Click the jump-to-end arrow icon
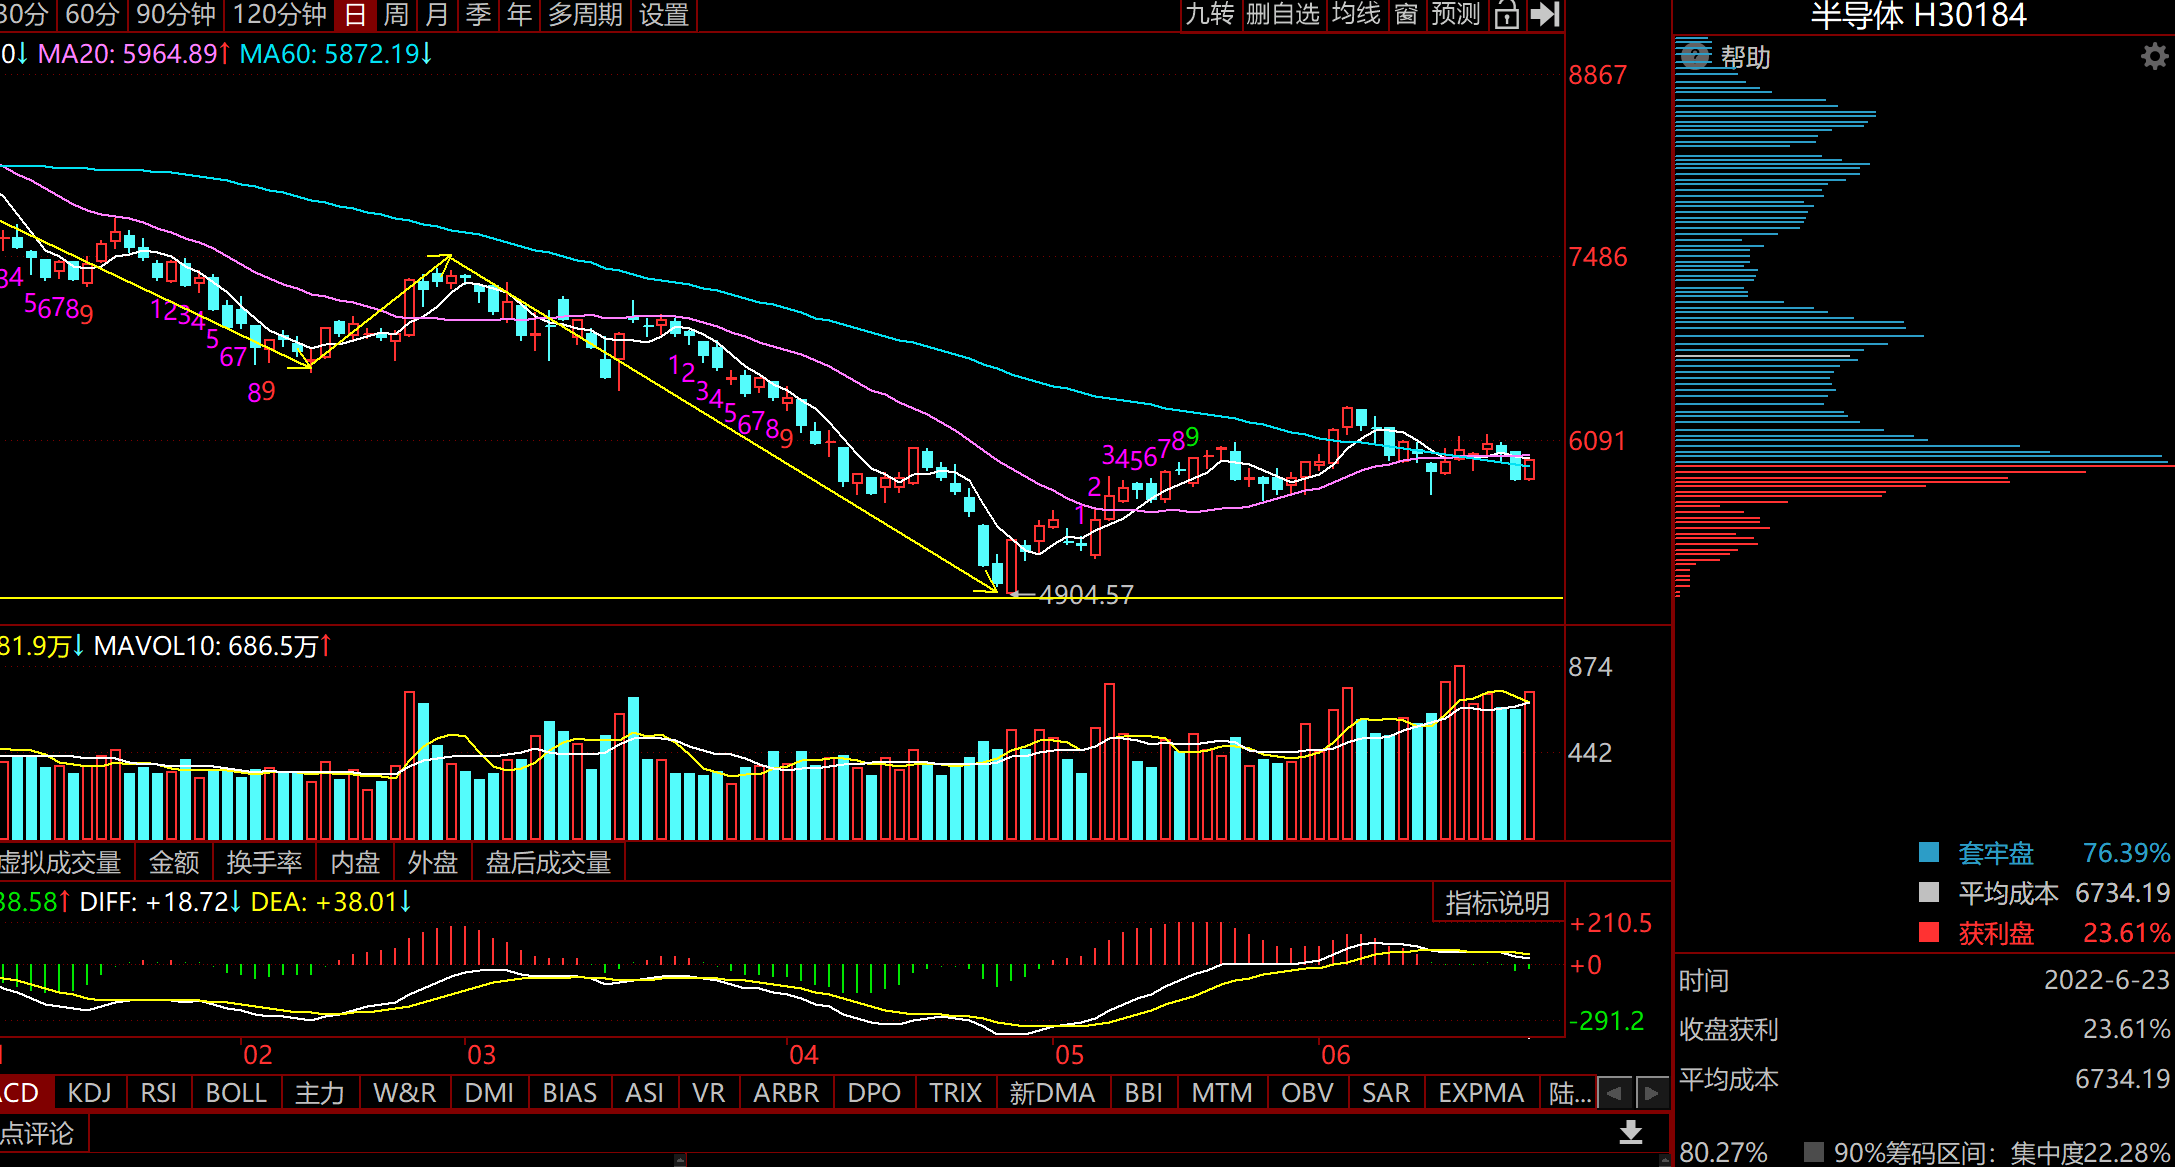This screenshot has width=2175, height=1167. point(1545,15)
